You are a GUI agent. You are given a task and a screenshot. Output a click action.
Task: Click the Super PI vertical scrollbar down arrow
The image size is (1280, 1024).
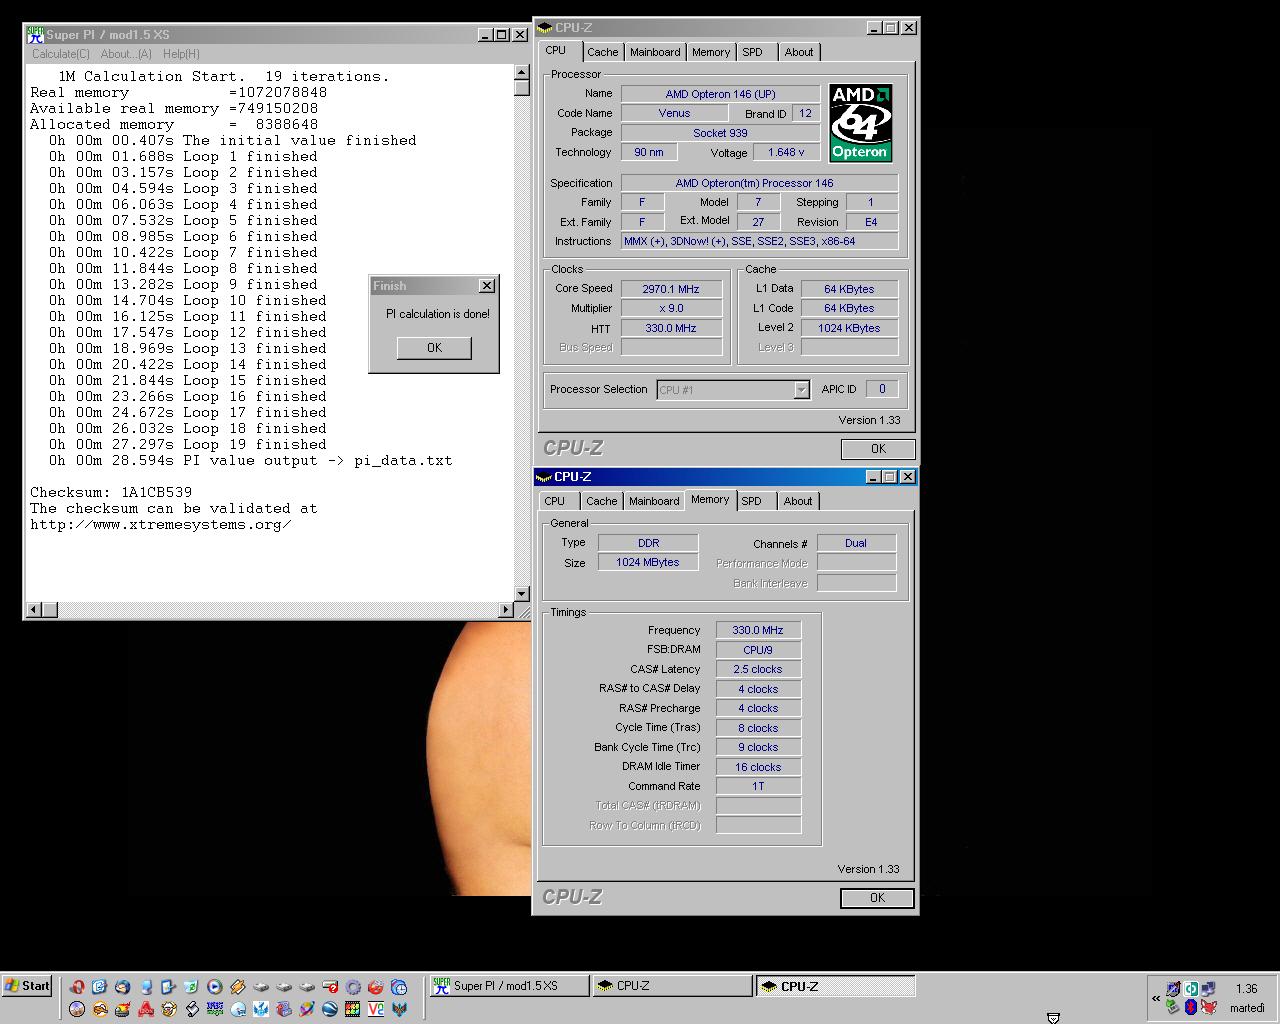click(x=521, y=594)
